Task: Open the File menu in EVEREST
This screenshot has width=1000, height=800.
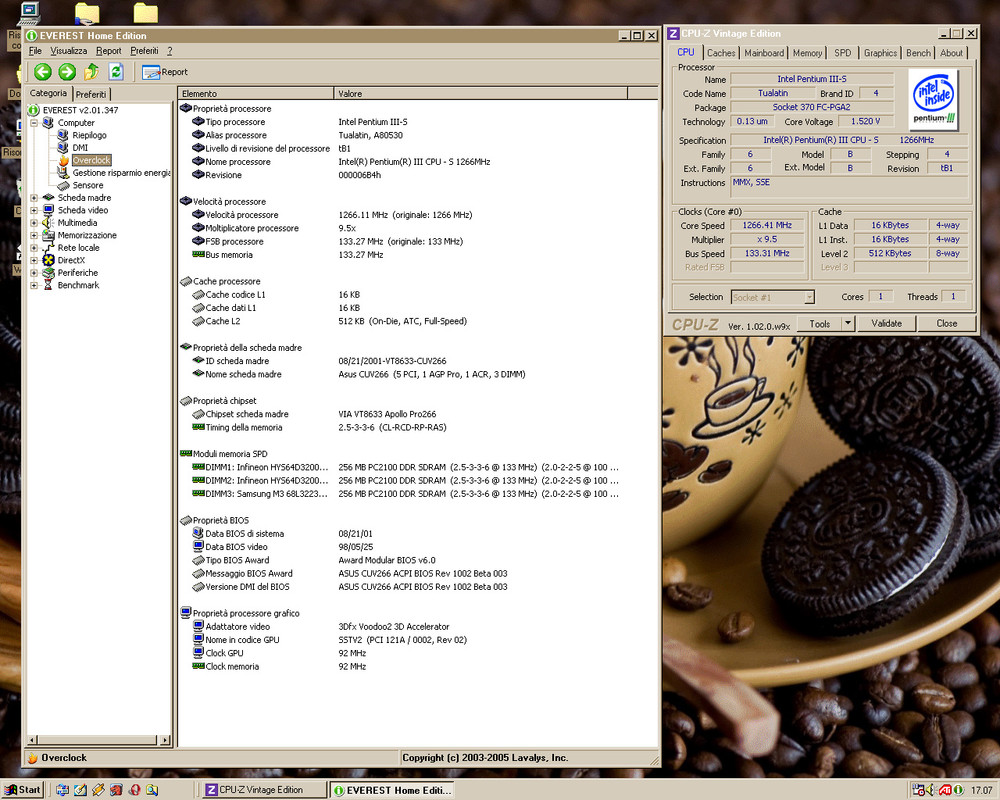Action: click(x=35, y=51)
